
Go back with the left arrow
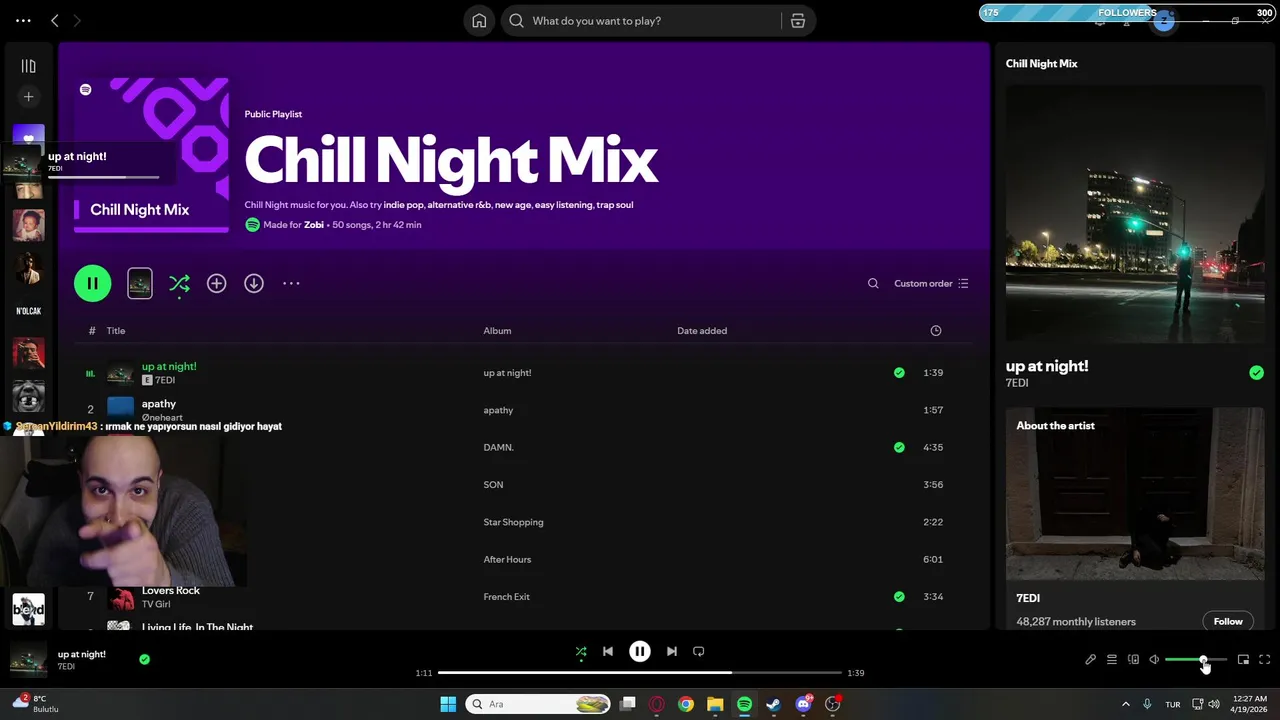(55, 21)
